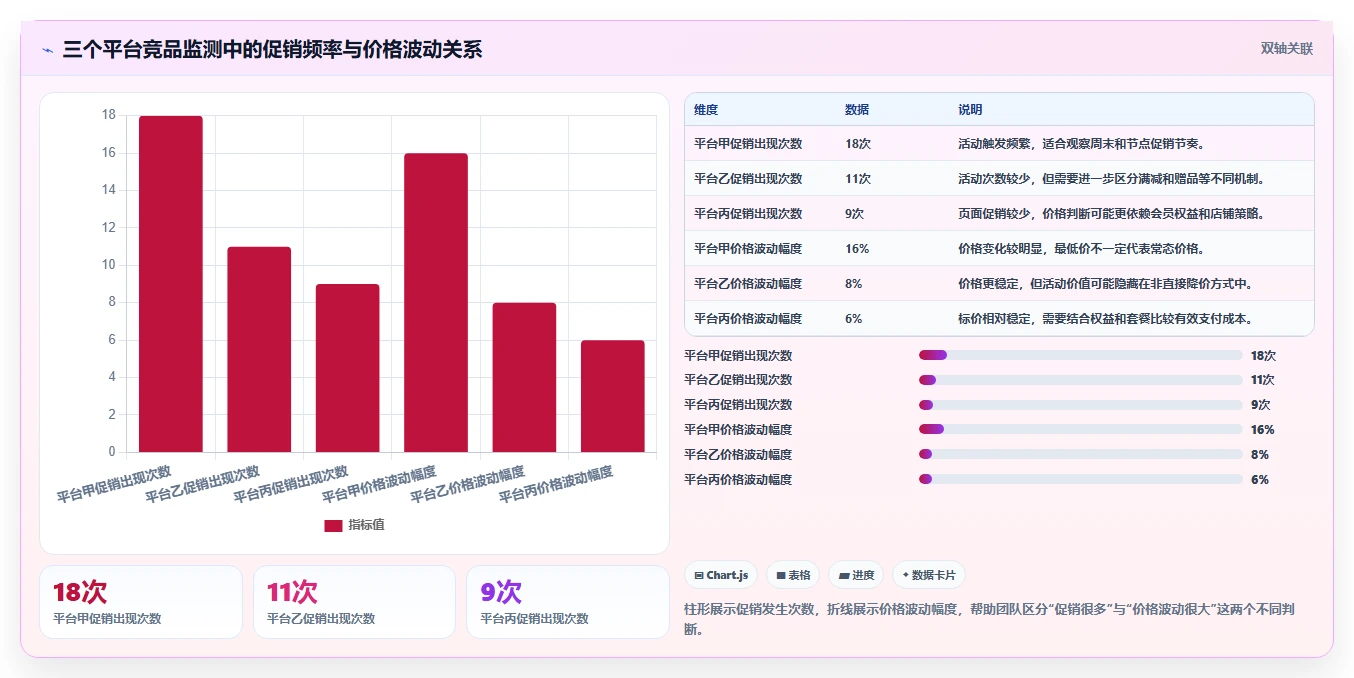Select table cell 平台乙价格波动幅度

pos(748,284)
